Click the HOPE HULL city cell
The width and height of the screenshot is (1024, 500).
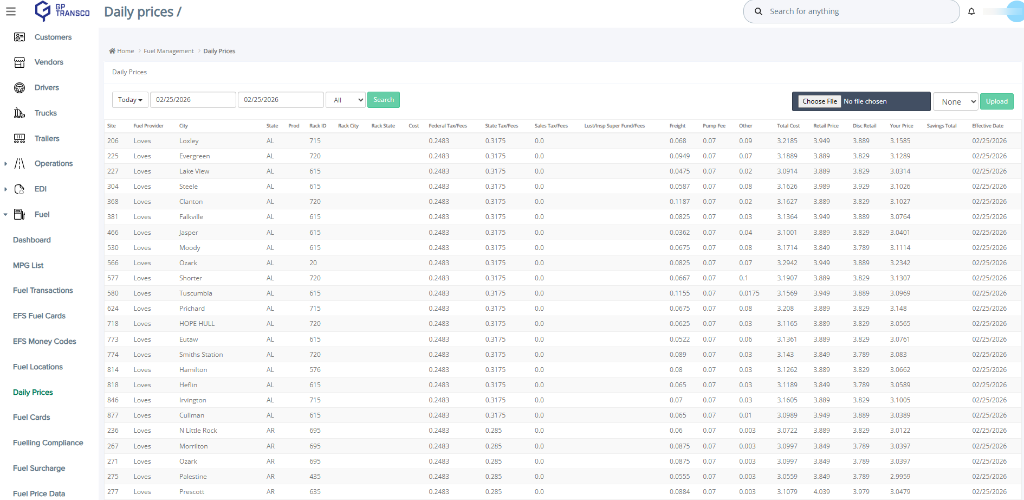click(x=197, y=324)
